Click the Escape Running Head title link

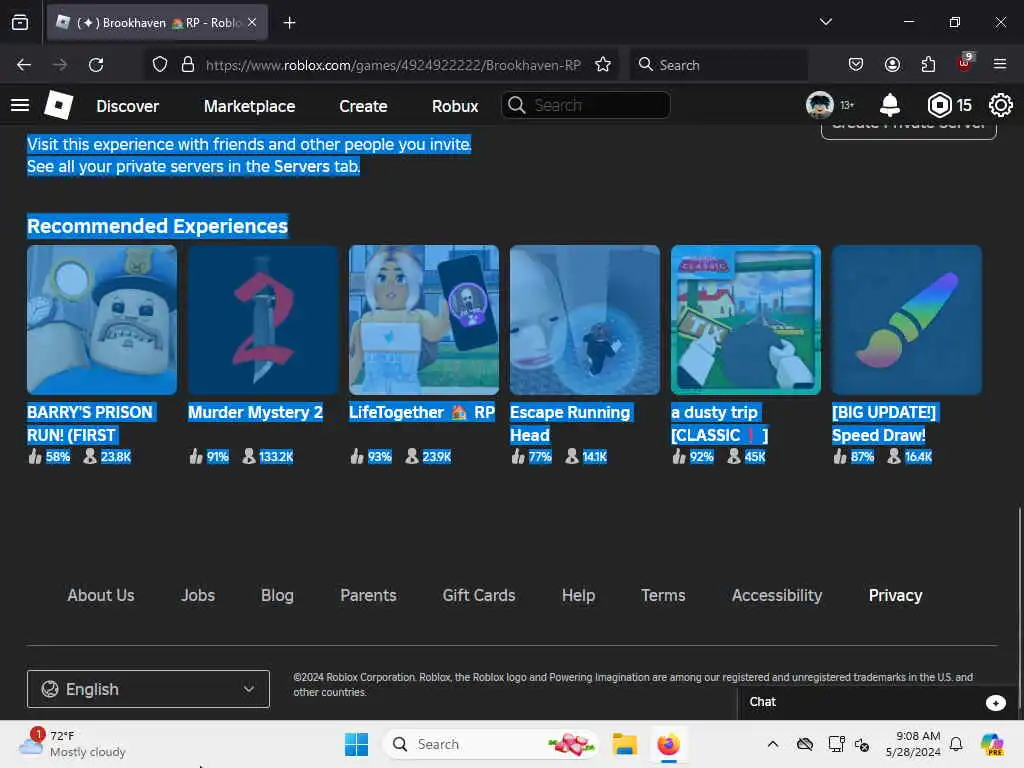(570, 424)
